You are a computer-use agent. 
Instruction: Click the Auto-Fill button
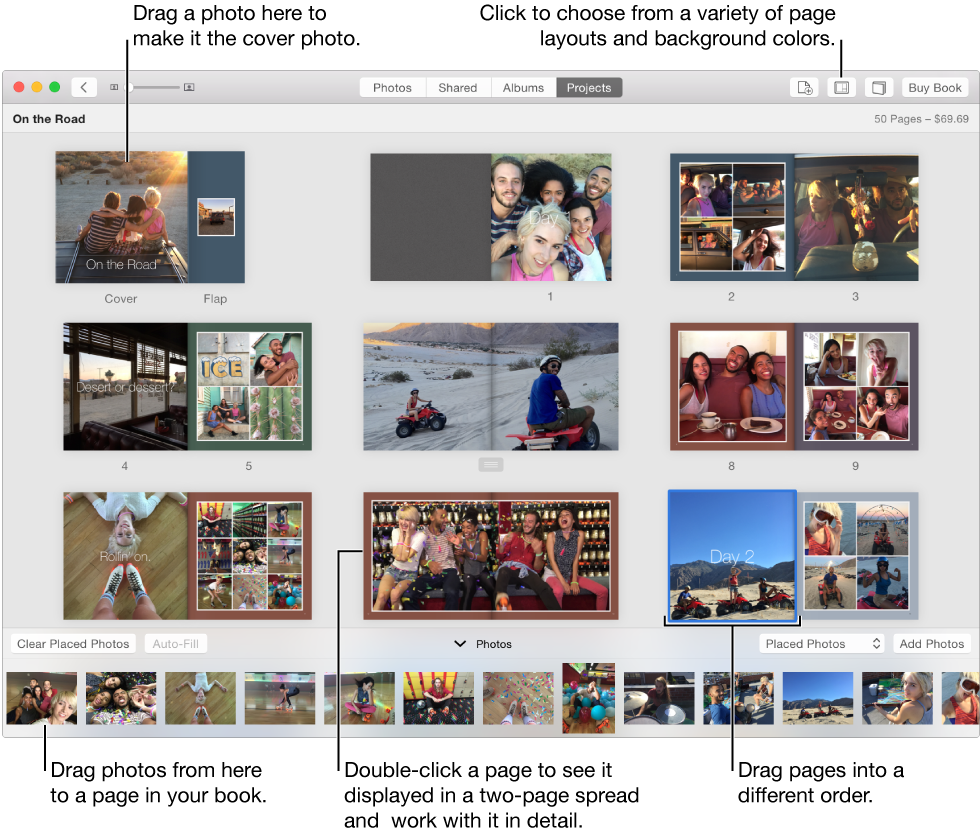(x=176, y=643)
